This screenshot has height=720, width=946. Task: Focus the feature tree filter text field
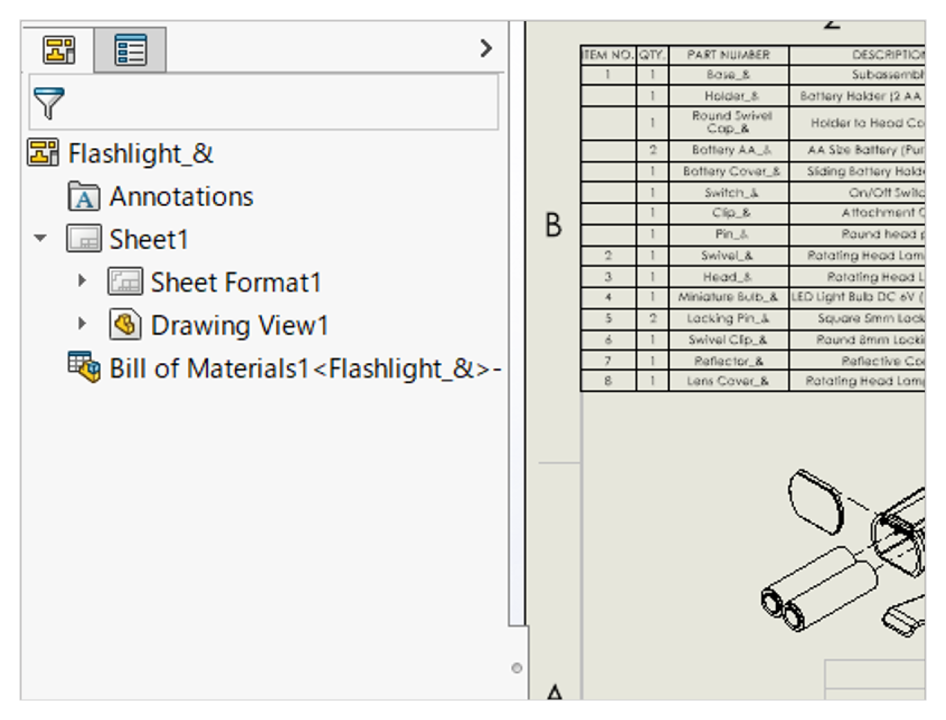click(280, 102)
